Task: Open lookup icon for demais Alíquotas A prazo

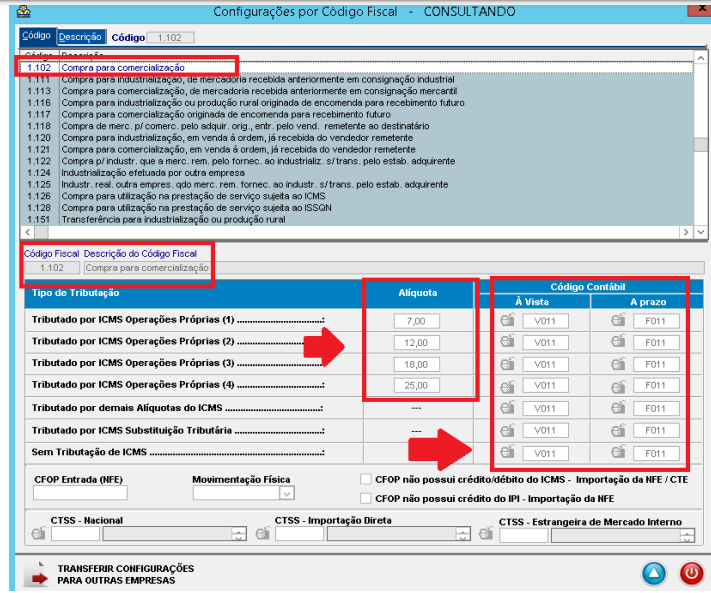Action: pyautogui.click(x=618, y=407)
